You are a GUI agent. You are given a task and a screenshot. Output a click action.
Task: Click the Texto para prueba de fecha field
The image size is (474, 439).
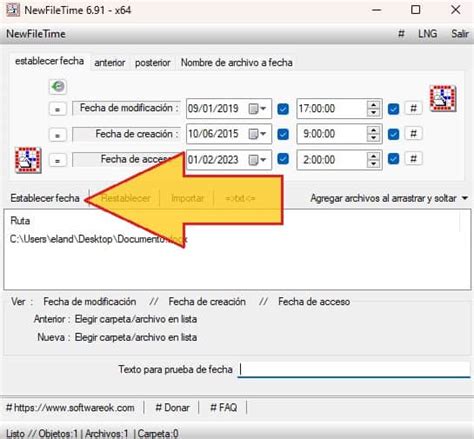(x=354, y=369)
